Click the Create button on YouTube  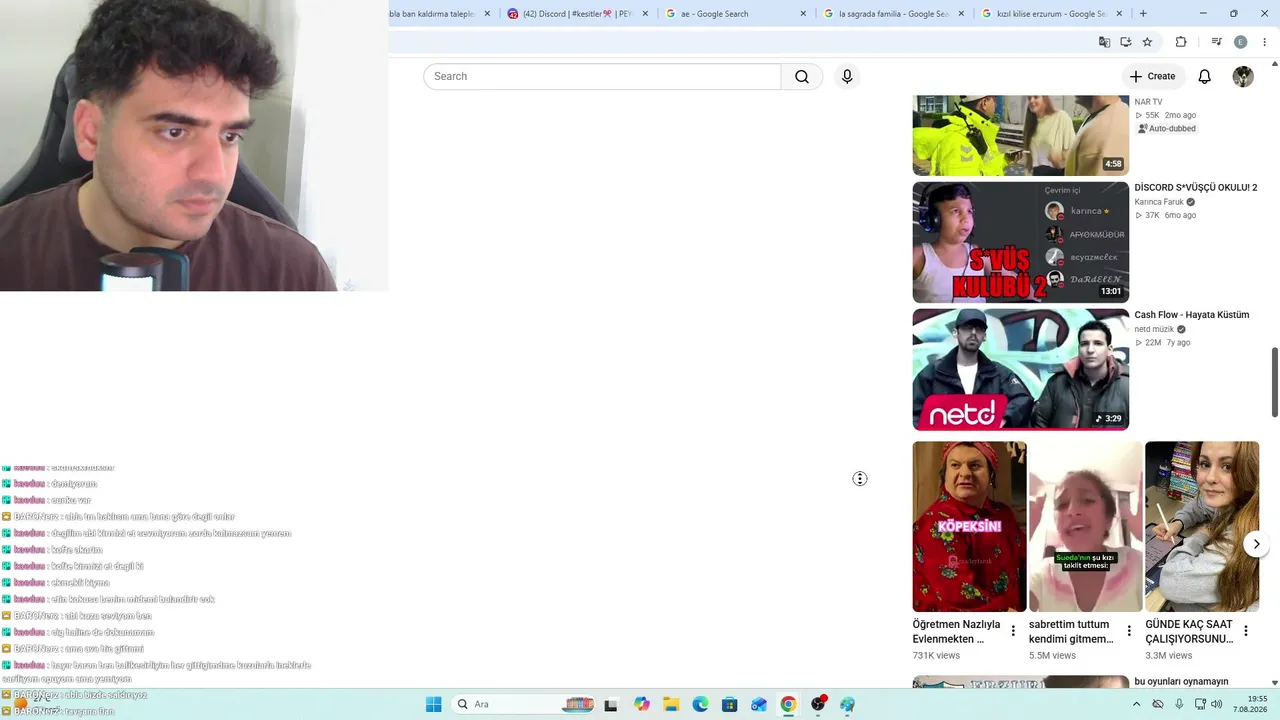[1152, 77]
